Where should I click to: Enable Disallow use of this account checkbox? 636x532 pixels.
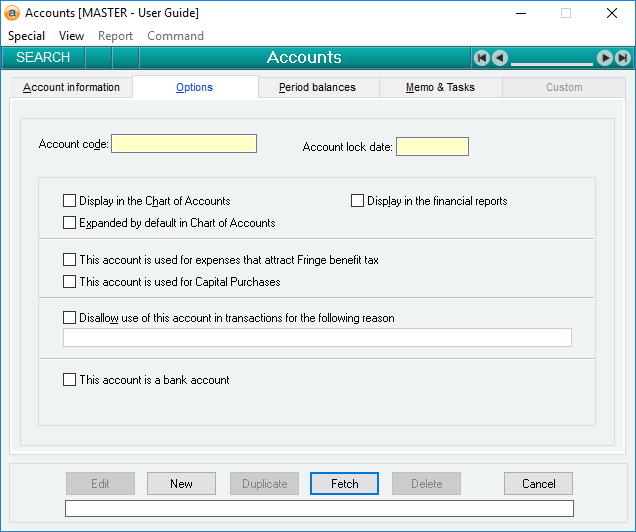pyautogui.click(x=70, y=318)
